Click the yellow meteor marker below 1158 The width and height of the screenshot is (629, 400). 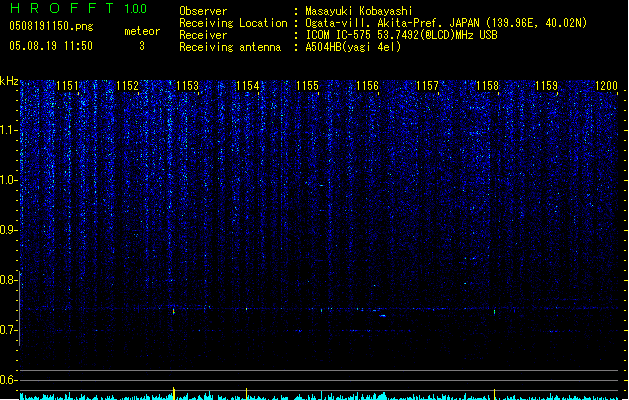coord(494,393)
